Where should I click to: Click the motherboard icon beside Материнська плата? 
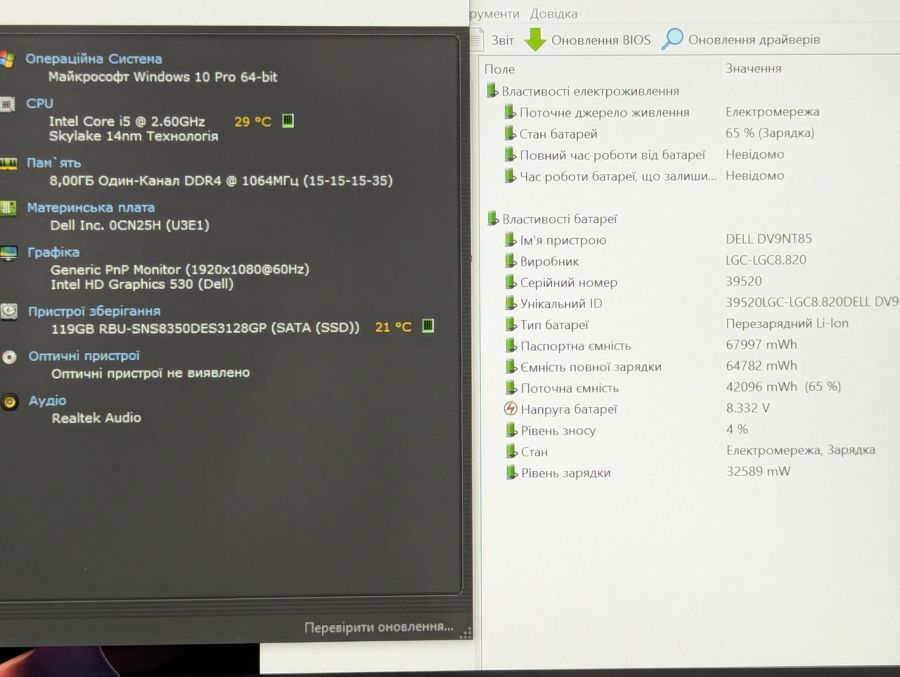point(8,208)
